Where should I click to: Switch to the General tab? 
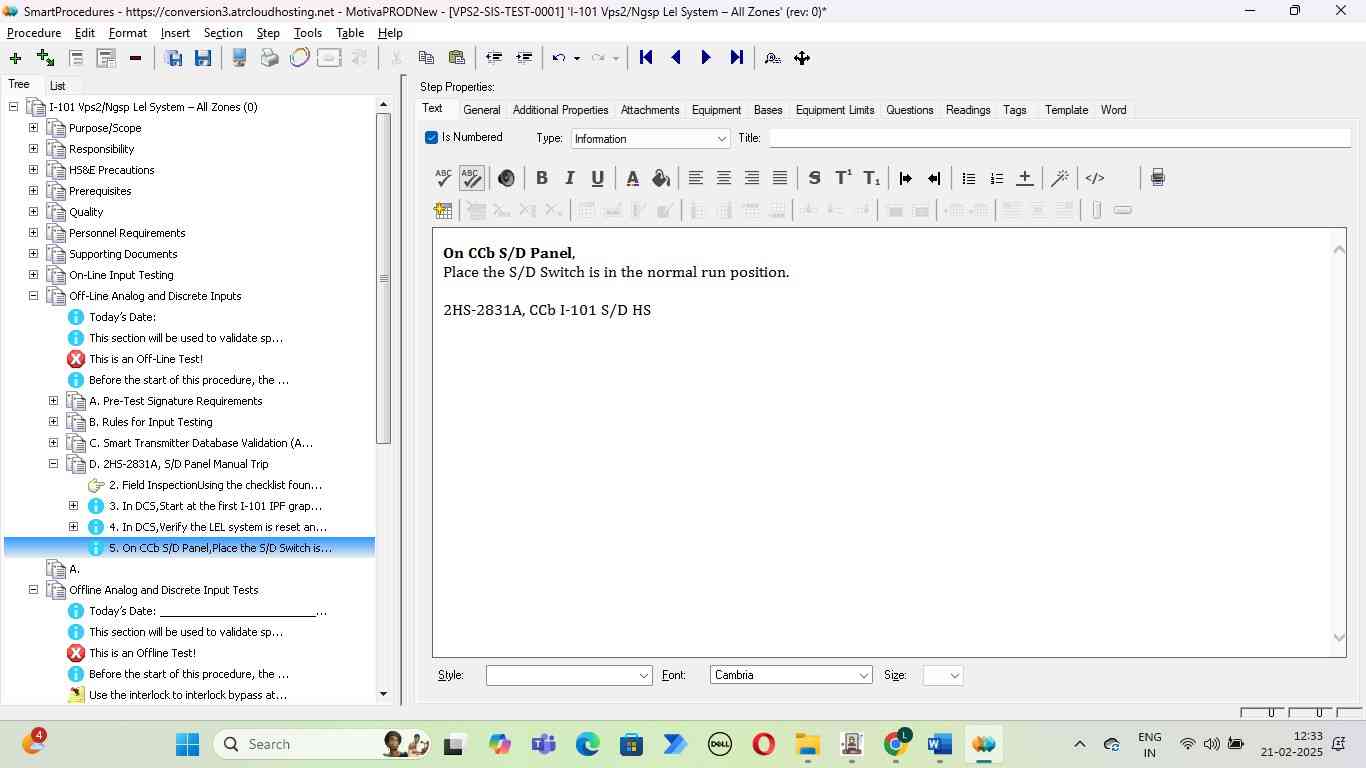481,110
